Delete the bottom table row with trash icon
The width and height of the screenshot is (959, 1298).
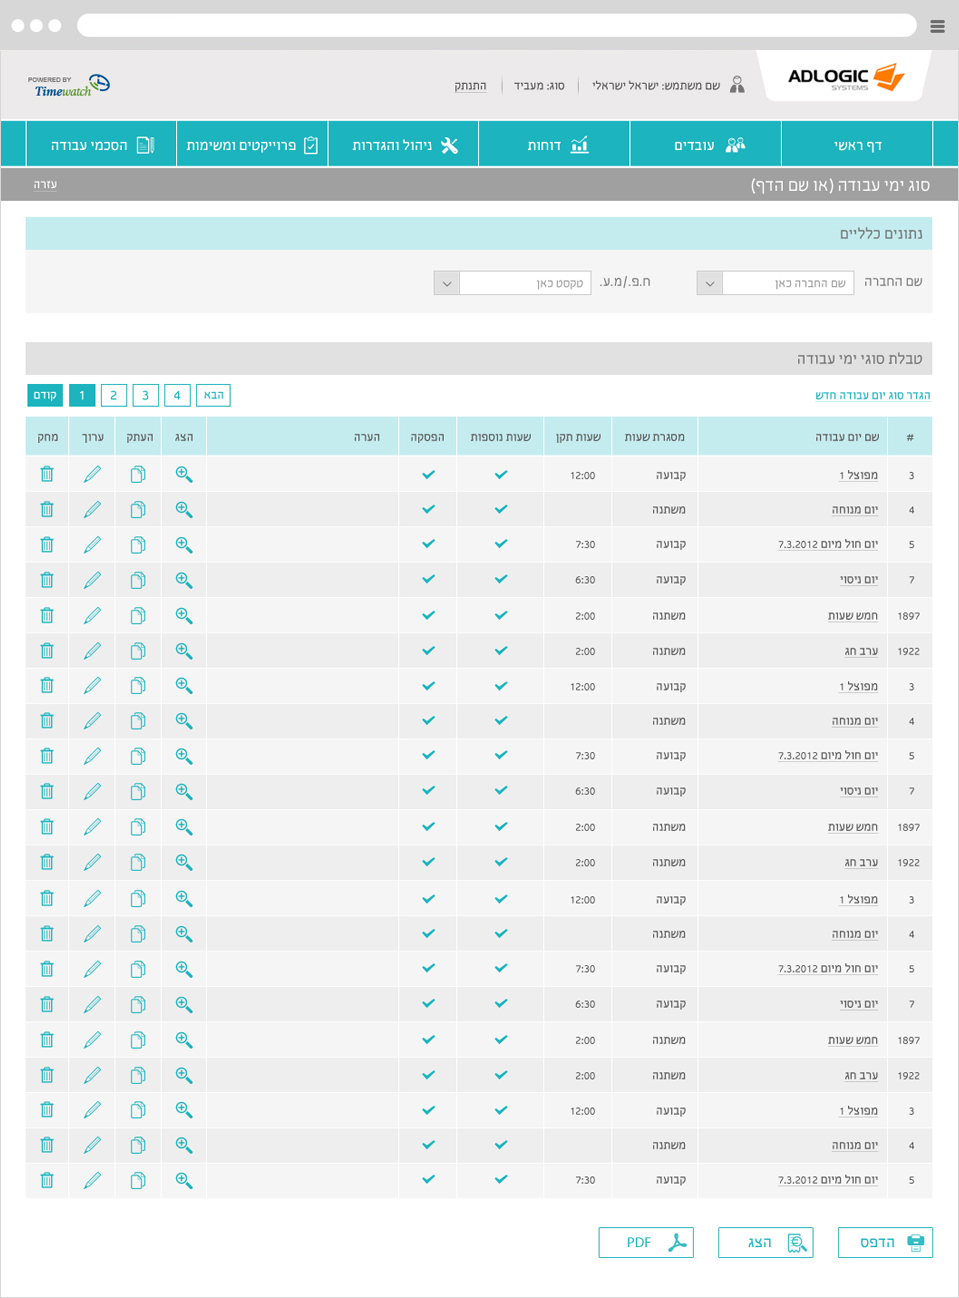pyautogui.click(x=47, y=1180)
